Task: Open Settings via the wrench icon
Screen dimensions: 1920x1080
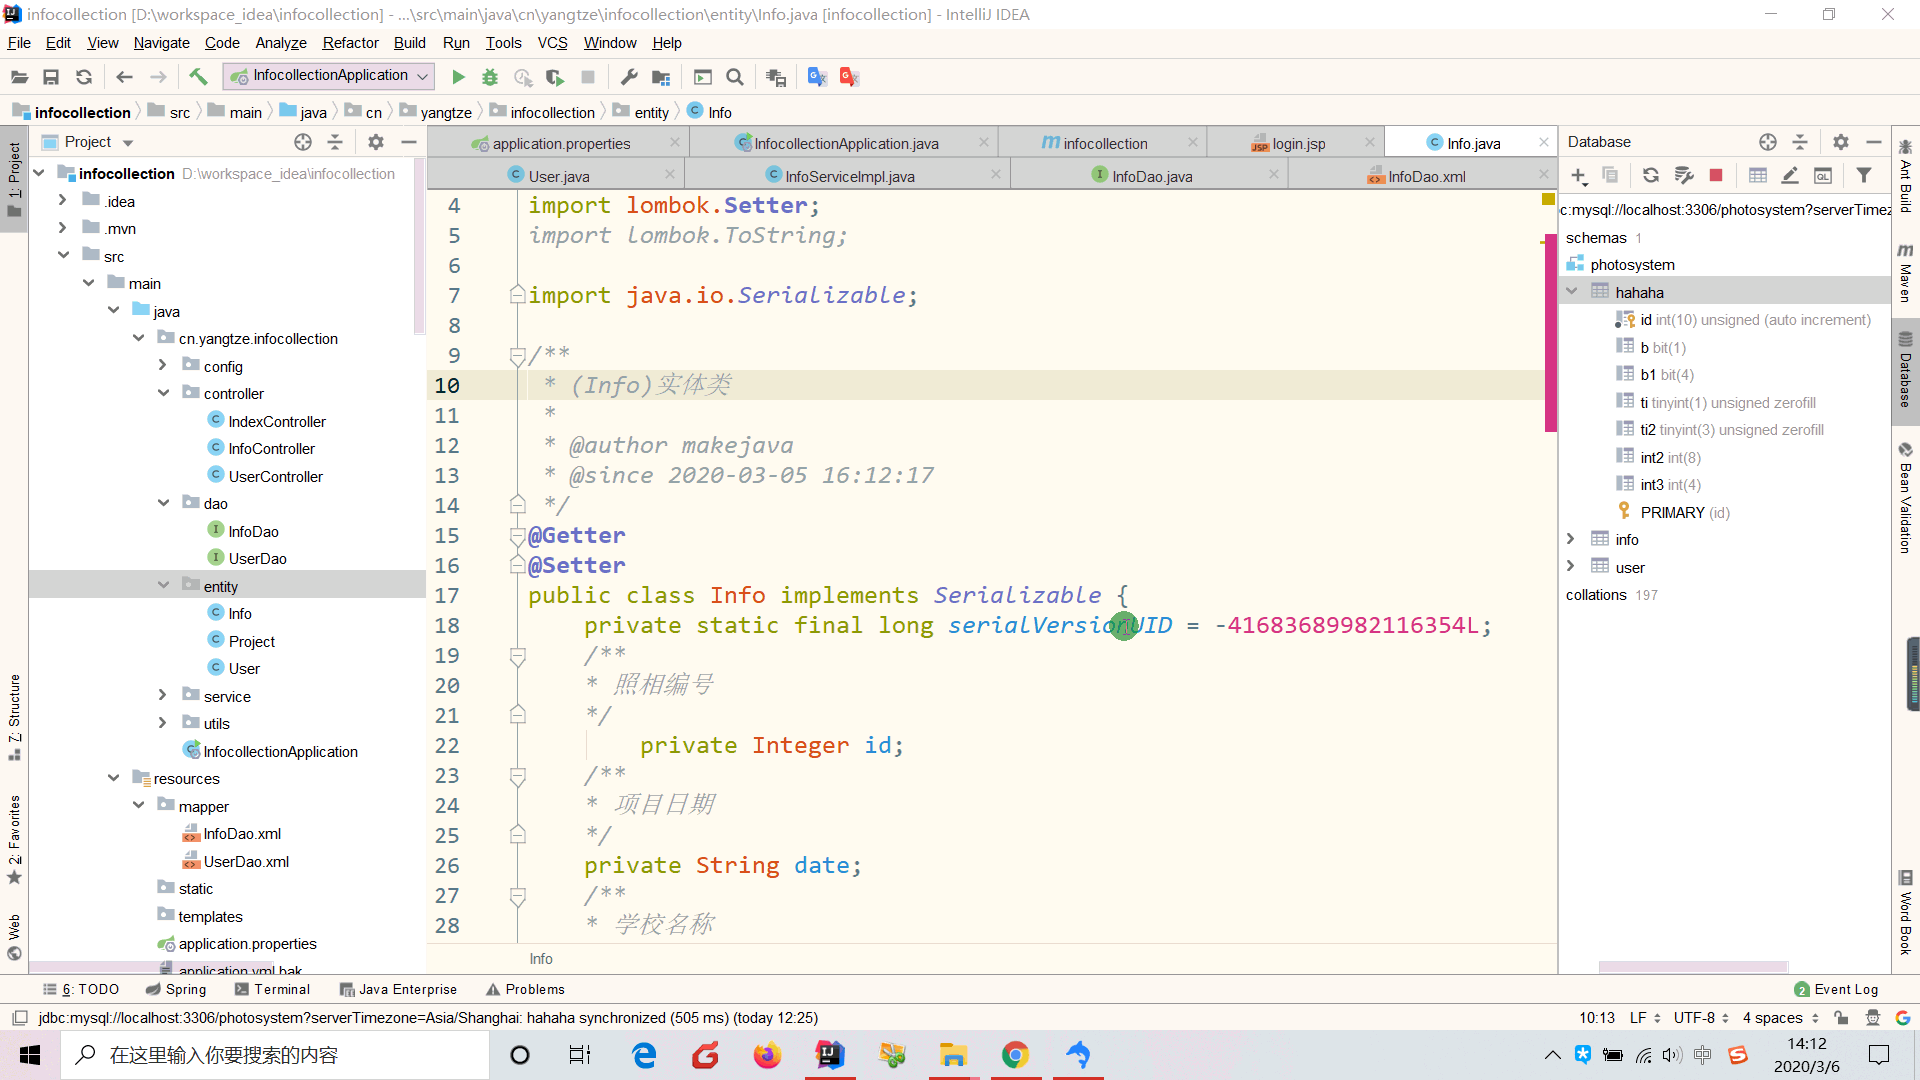Action: pos(628,76)
